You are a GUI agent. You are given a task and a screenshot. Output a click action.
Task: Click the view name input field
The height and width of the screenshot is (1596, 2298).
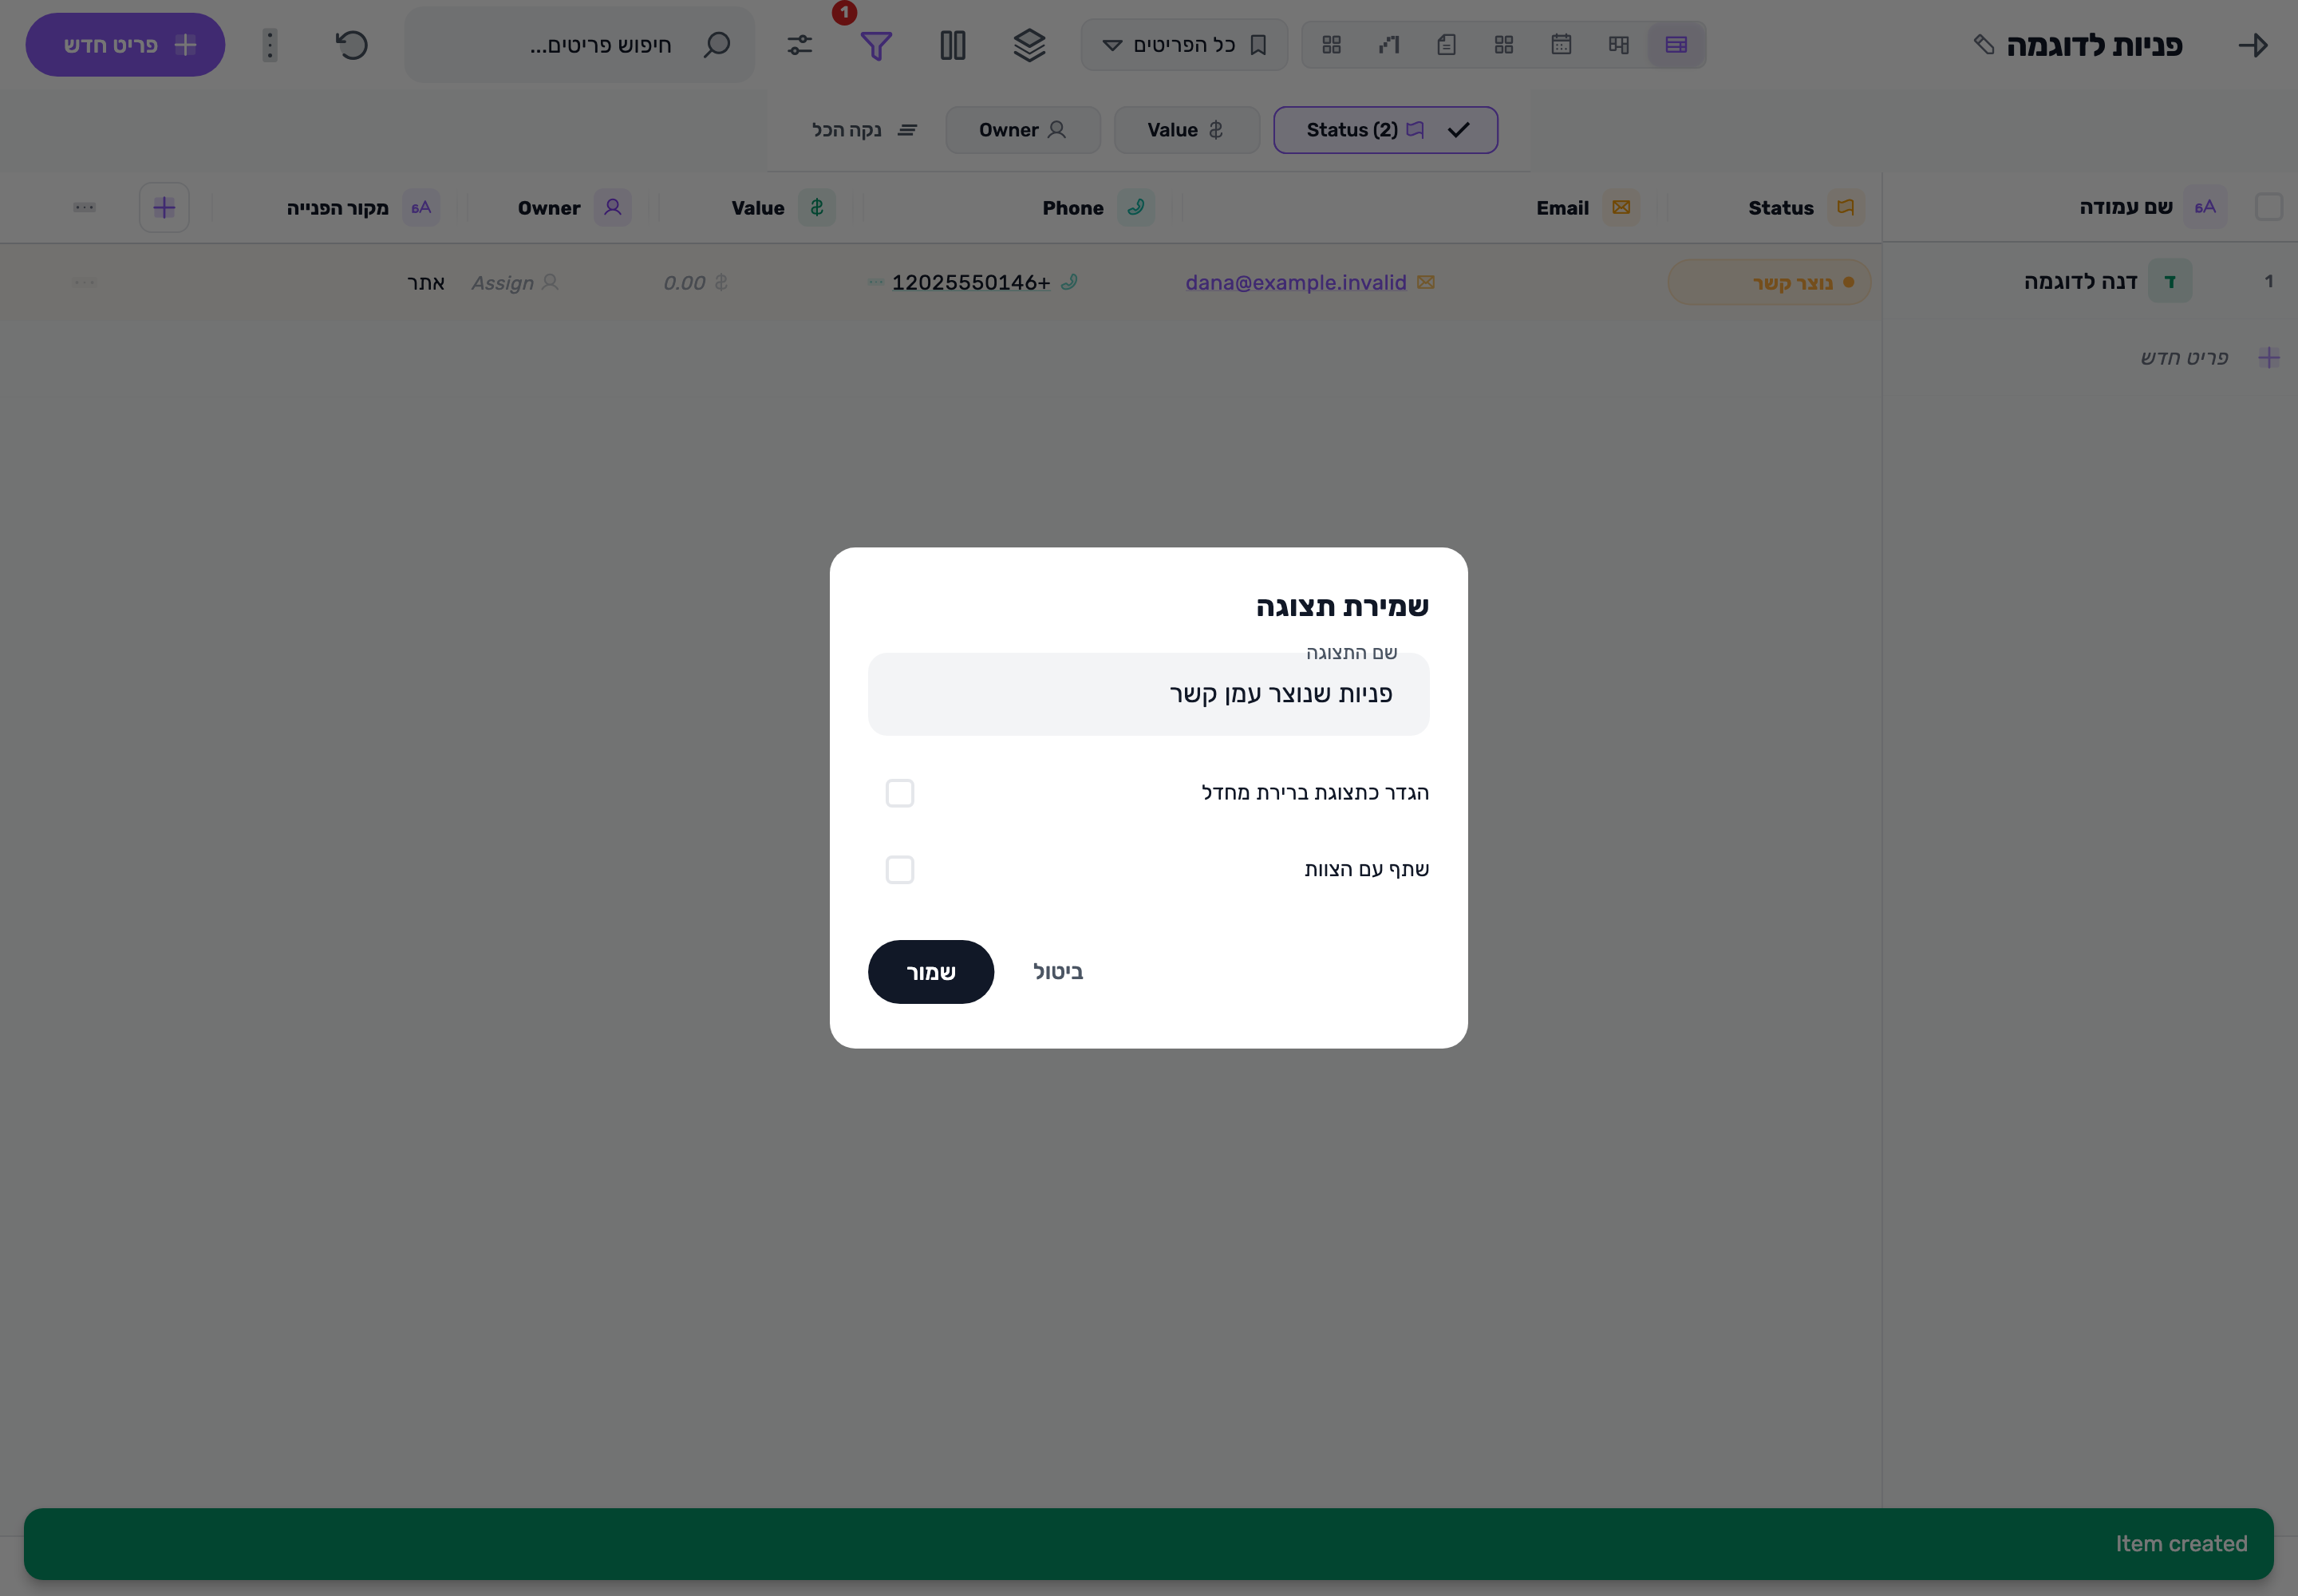click(x=1148, y=694)
